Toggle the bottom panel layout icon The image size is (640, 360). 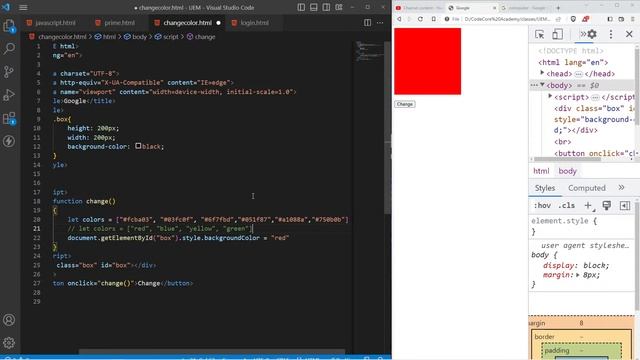point(313,7)
